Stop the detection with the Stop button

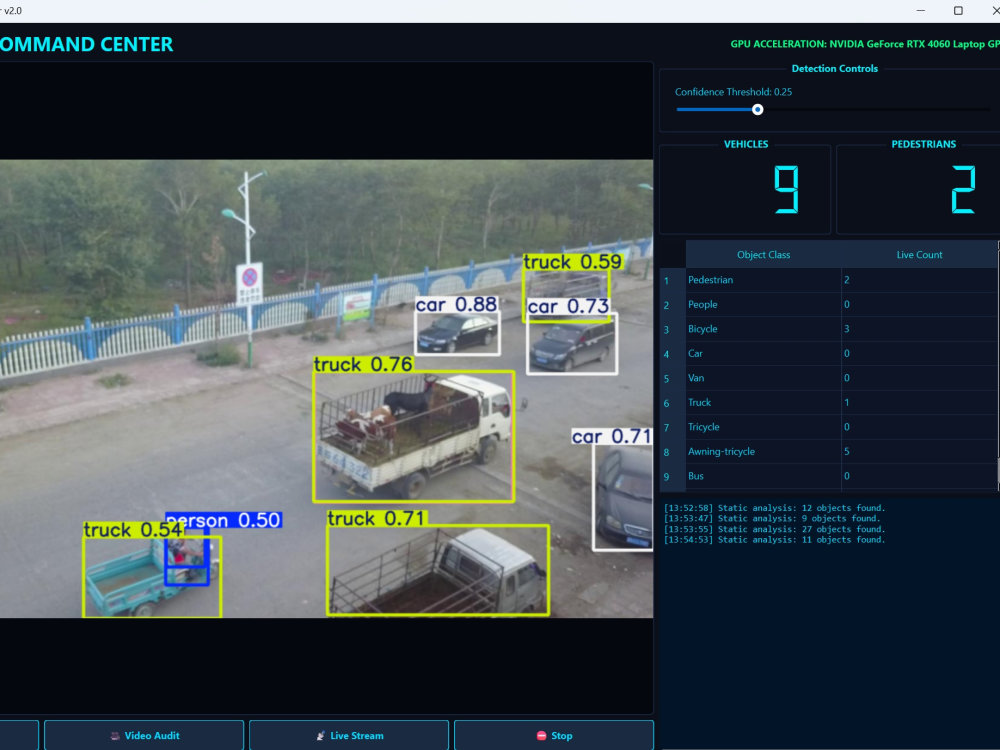pos(554,735)
